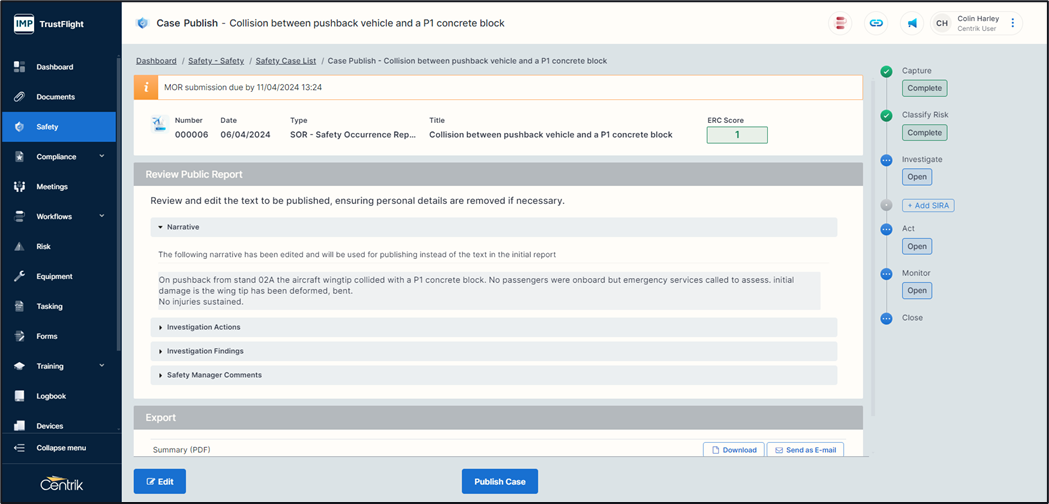Go to Dashboard in the sidebar
The width and height of the screenshot is (1049, 504).
pyautogui.click(x=54, y=67)
